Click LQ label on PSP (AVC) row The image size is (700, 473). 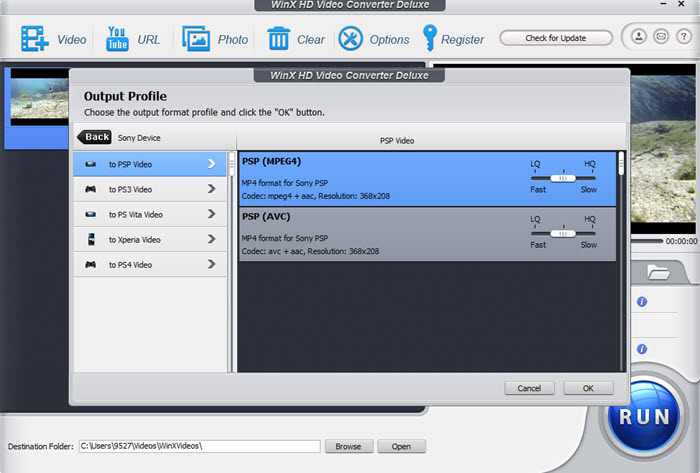(x=535, y=219)
